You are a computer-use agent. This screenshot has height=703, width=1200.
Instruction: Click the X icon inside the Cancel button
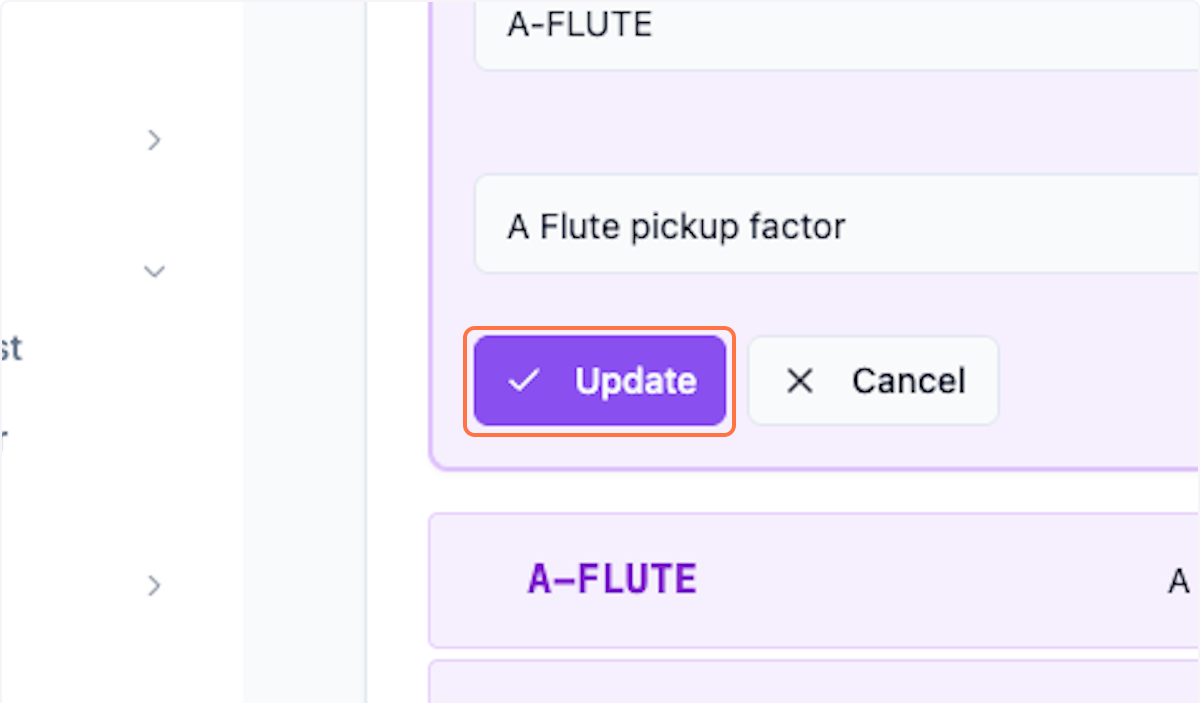click(x=799, y=380)
